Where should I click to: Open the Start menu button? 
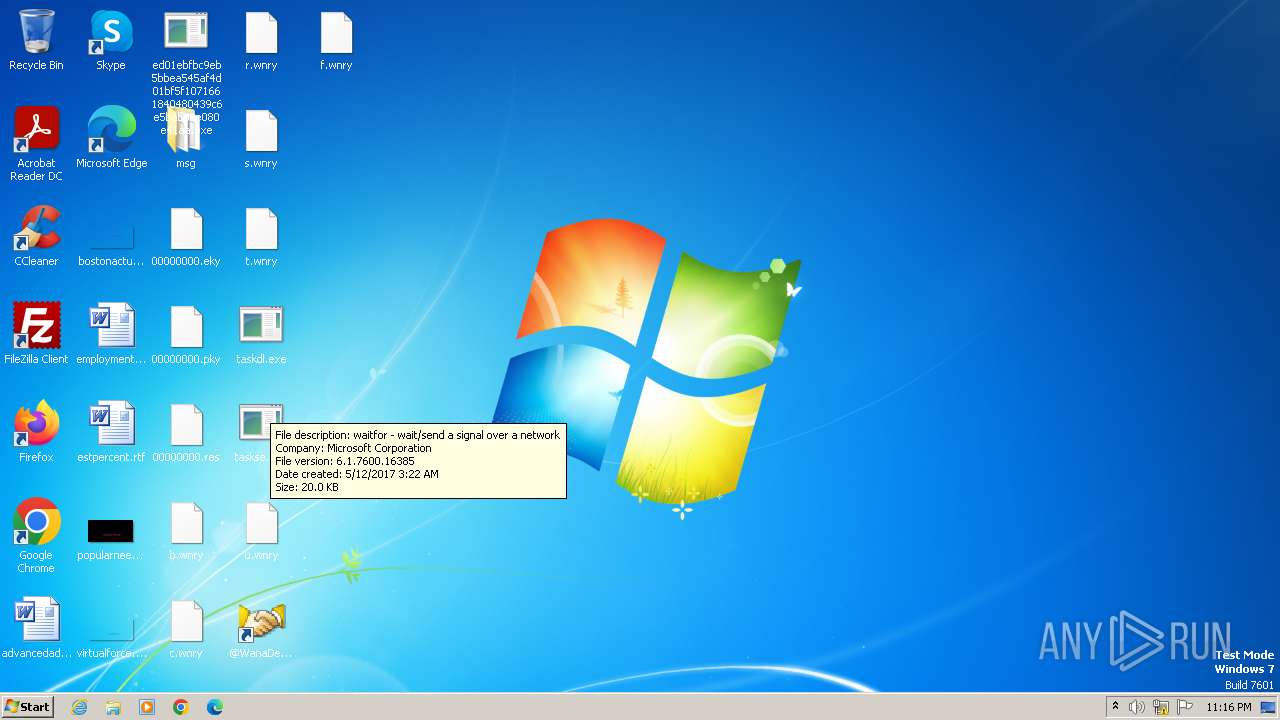coord(28,706)
